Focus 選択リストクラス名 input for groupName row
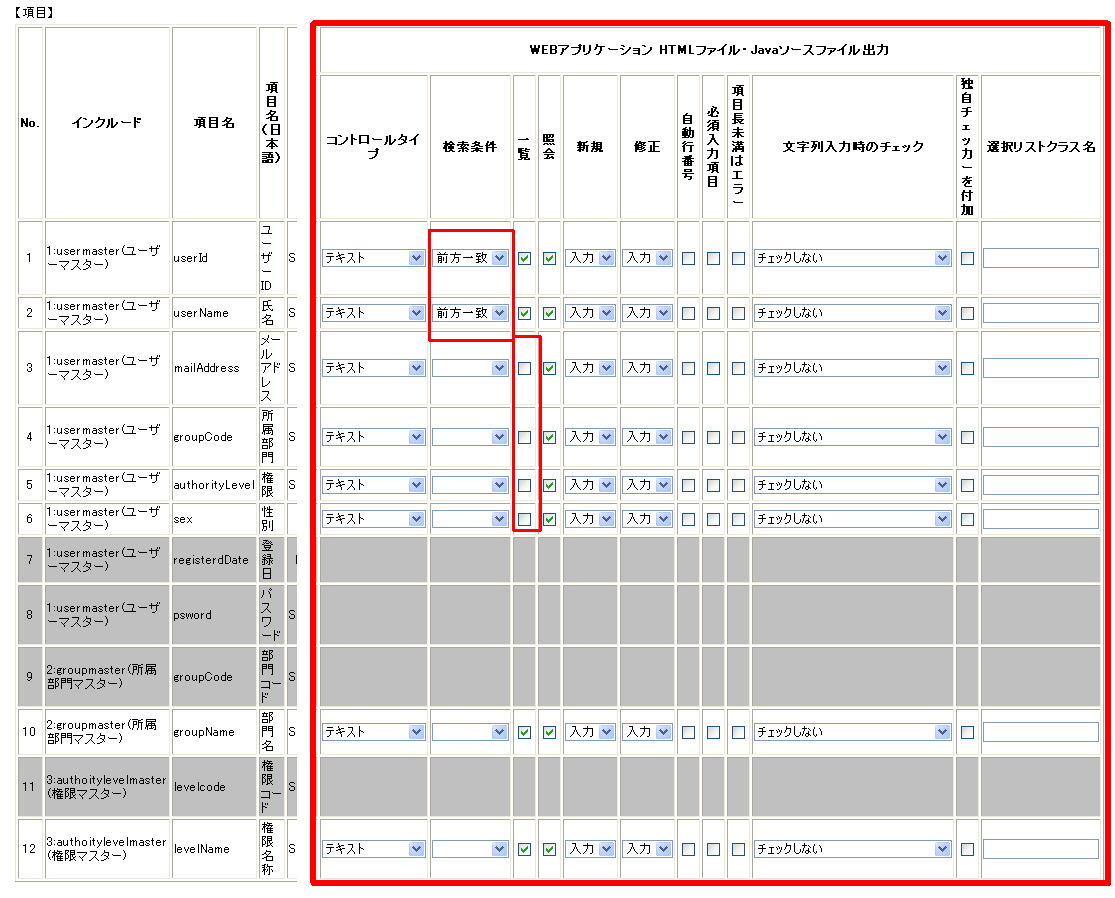Viewport: 1115px width, 898px height. click(1040, 732)
